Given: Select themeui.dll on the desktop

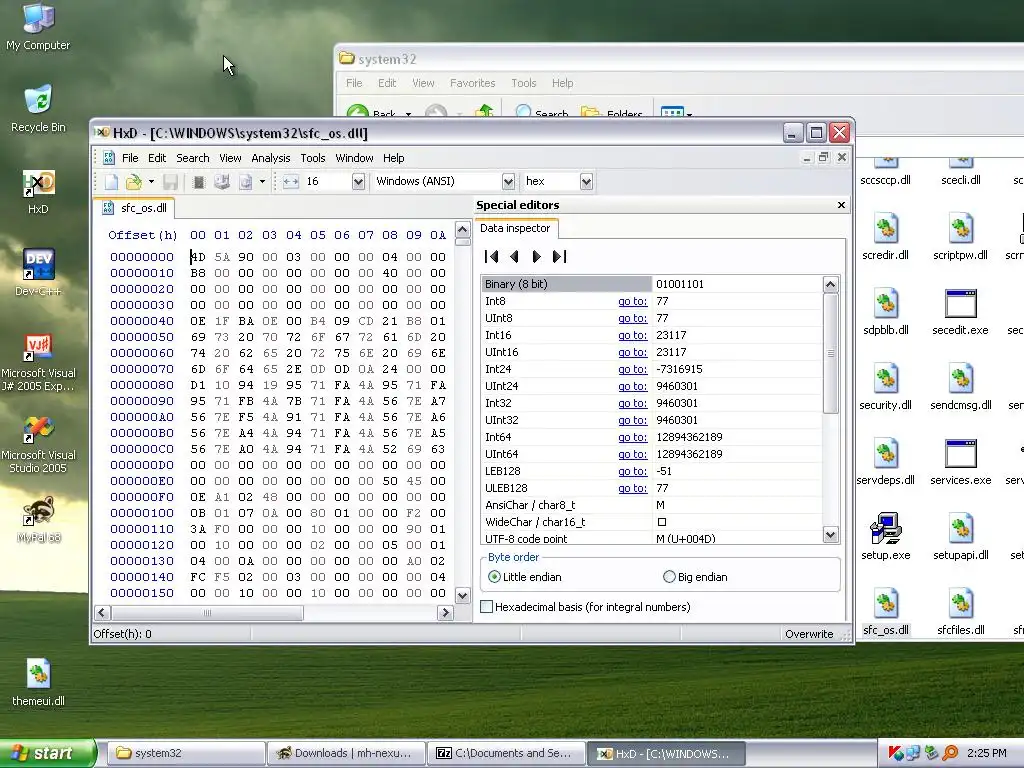Looking at the screenshot, I should point(39,683).
